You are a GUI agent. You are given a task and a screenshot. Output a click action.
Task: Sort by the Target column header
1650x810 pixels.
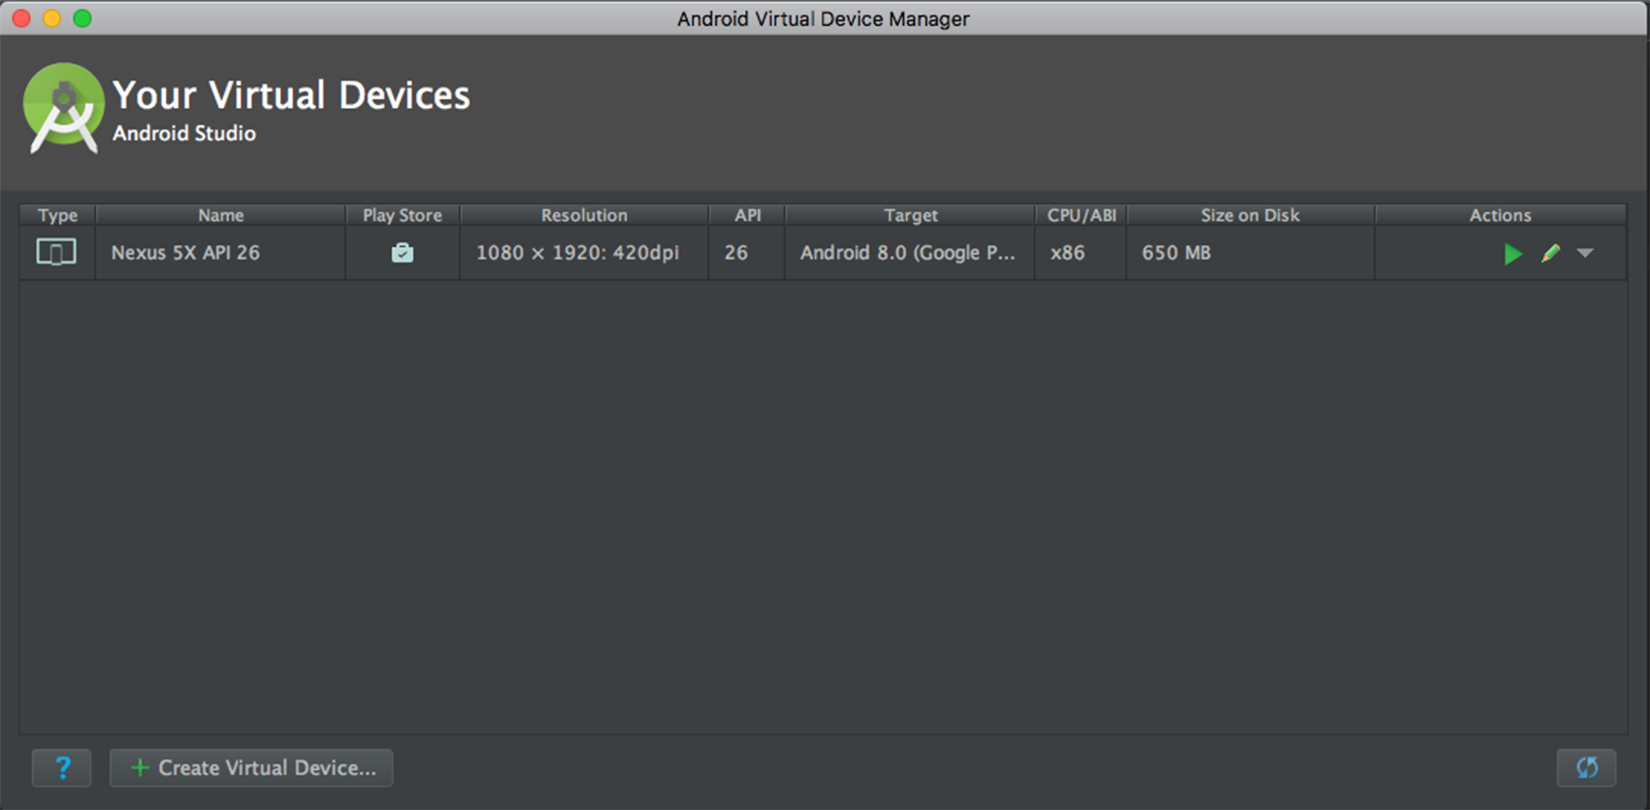910,215
